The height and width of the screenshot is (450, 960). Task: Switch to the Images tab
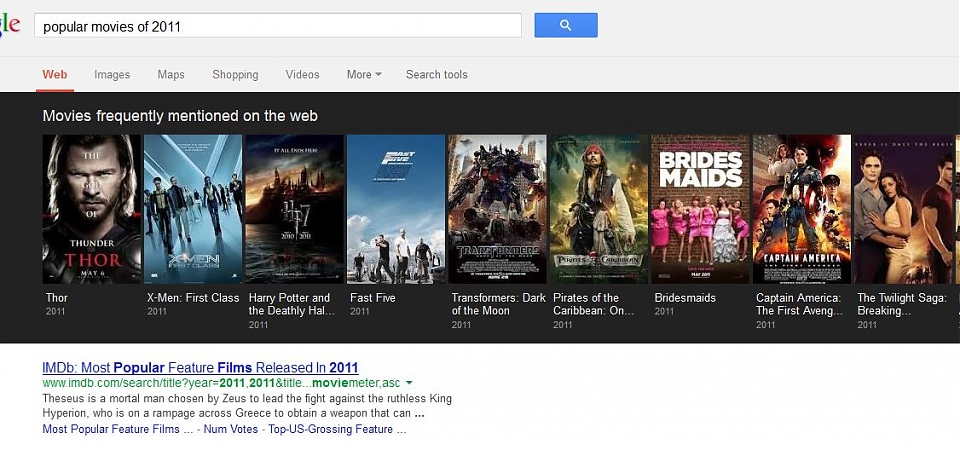point(112,75)
